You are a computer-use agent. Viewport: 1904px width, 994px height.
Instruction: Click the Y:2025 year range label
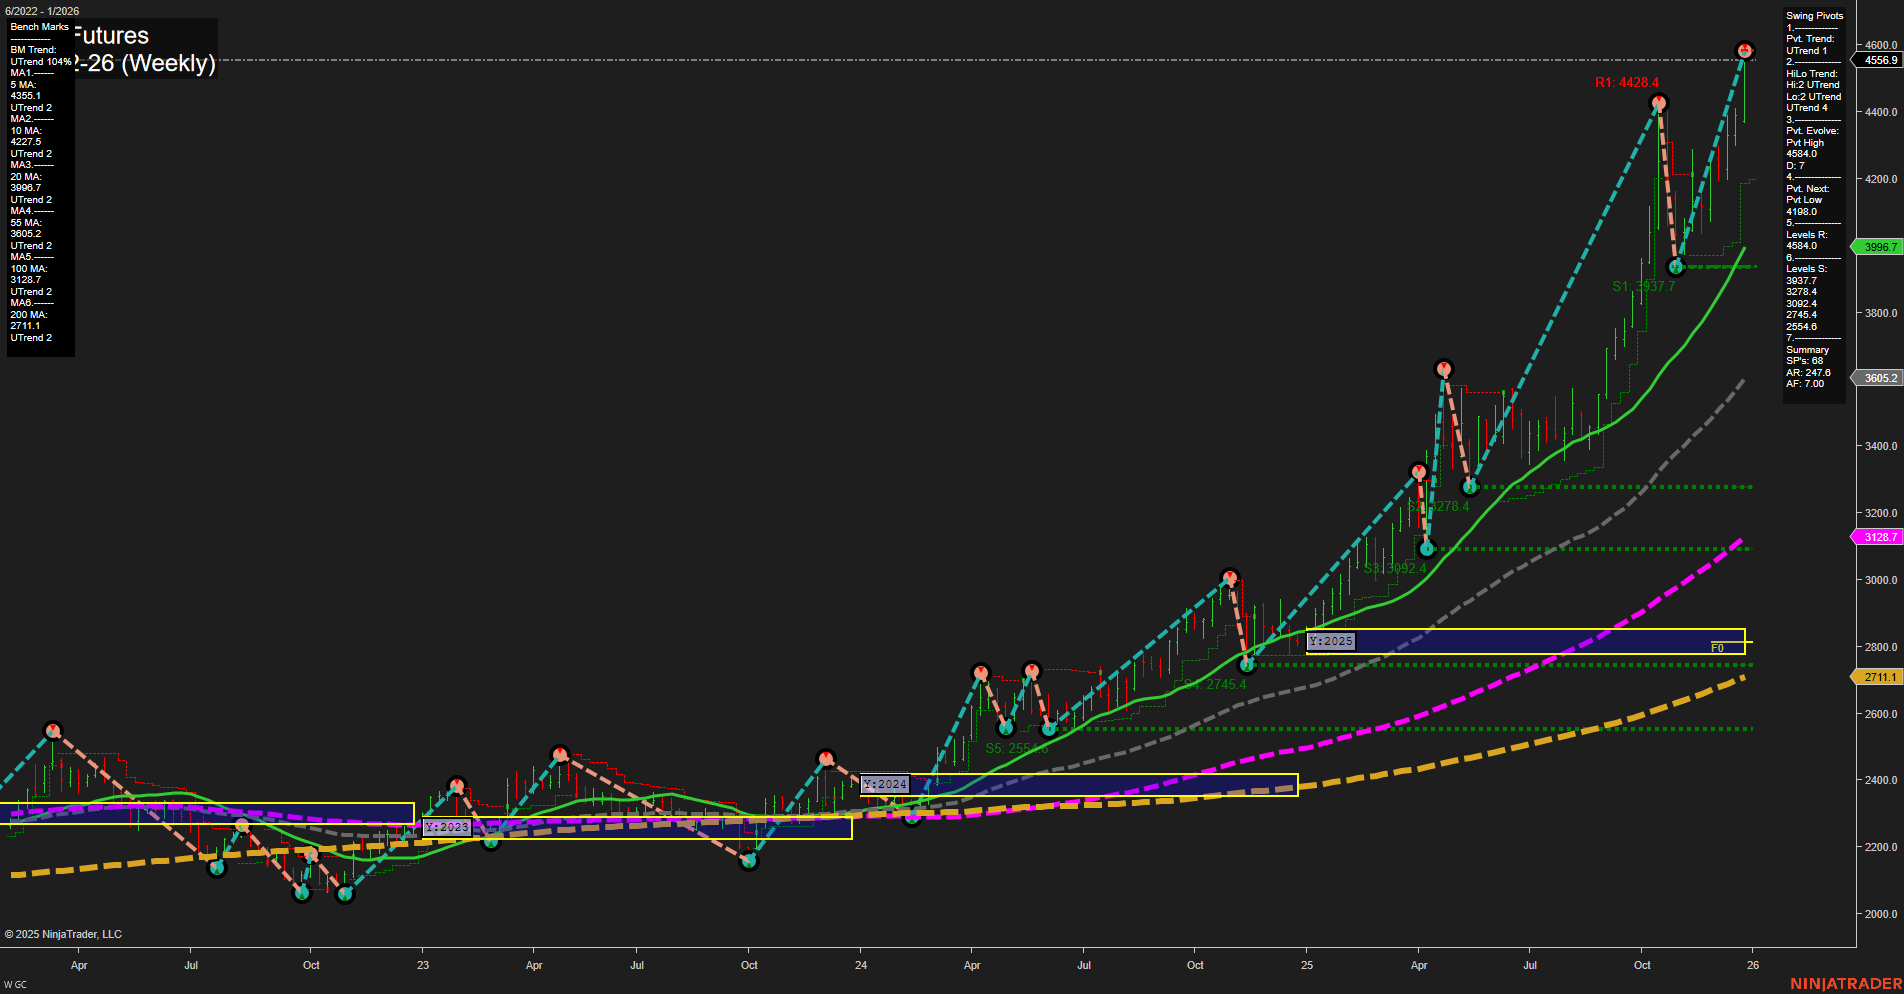click(1330, 641)
